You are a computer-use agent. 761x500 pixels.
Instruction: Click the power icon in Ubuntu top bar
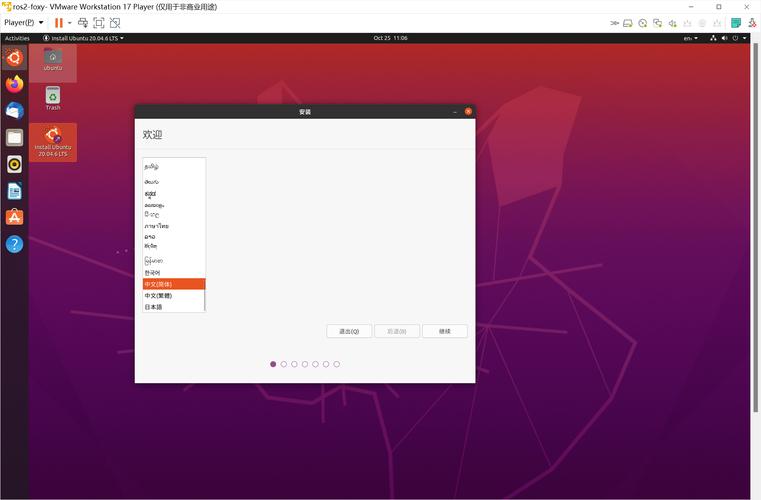click(x=735, y=38)
